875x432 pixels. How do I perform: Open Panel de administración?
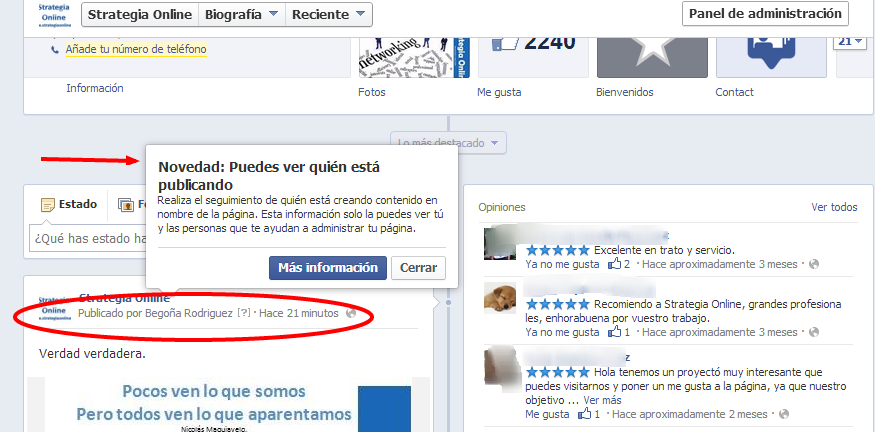coord(765,14)
